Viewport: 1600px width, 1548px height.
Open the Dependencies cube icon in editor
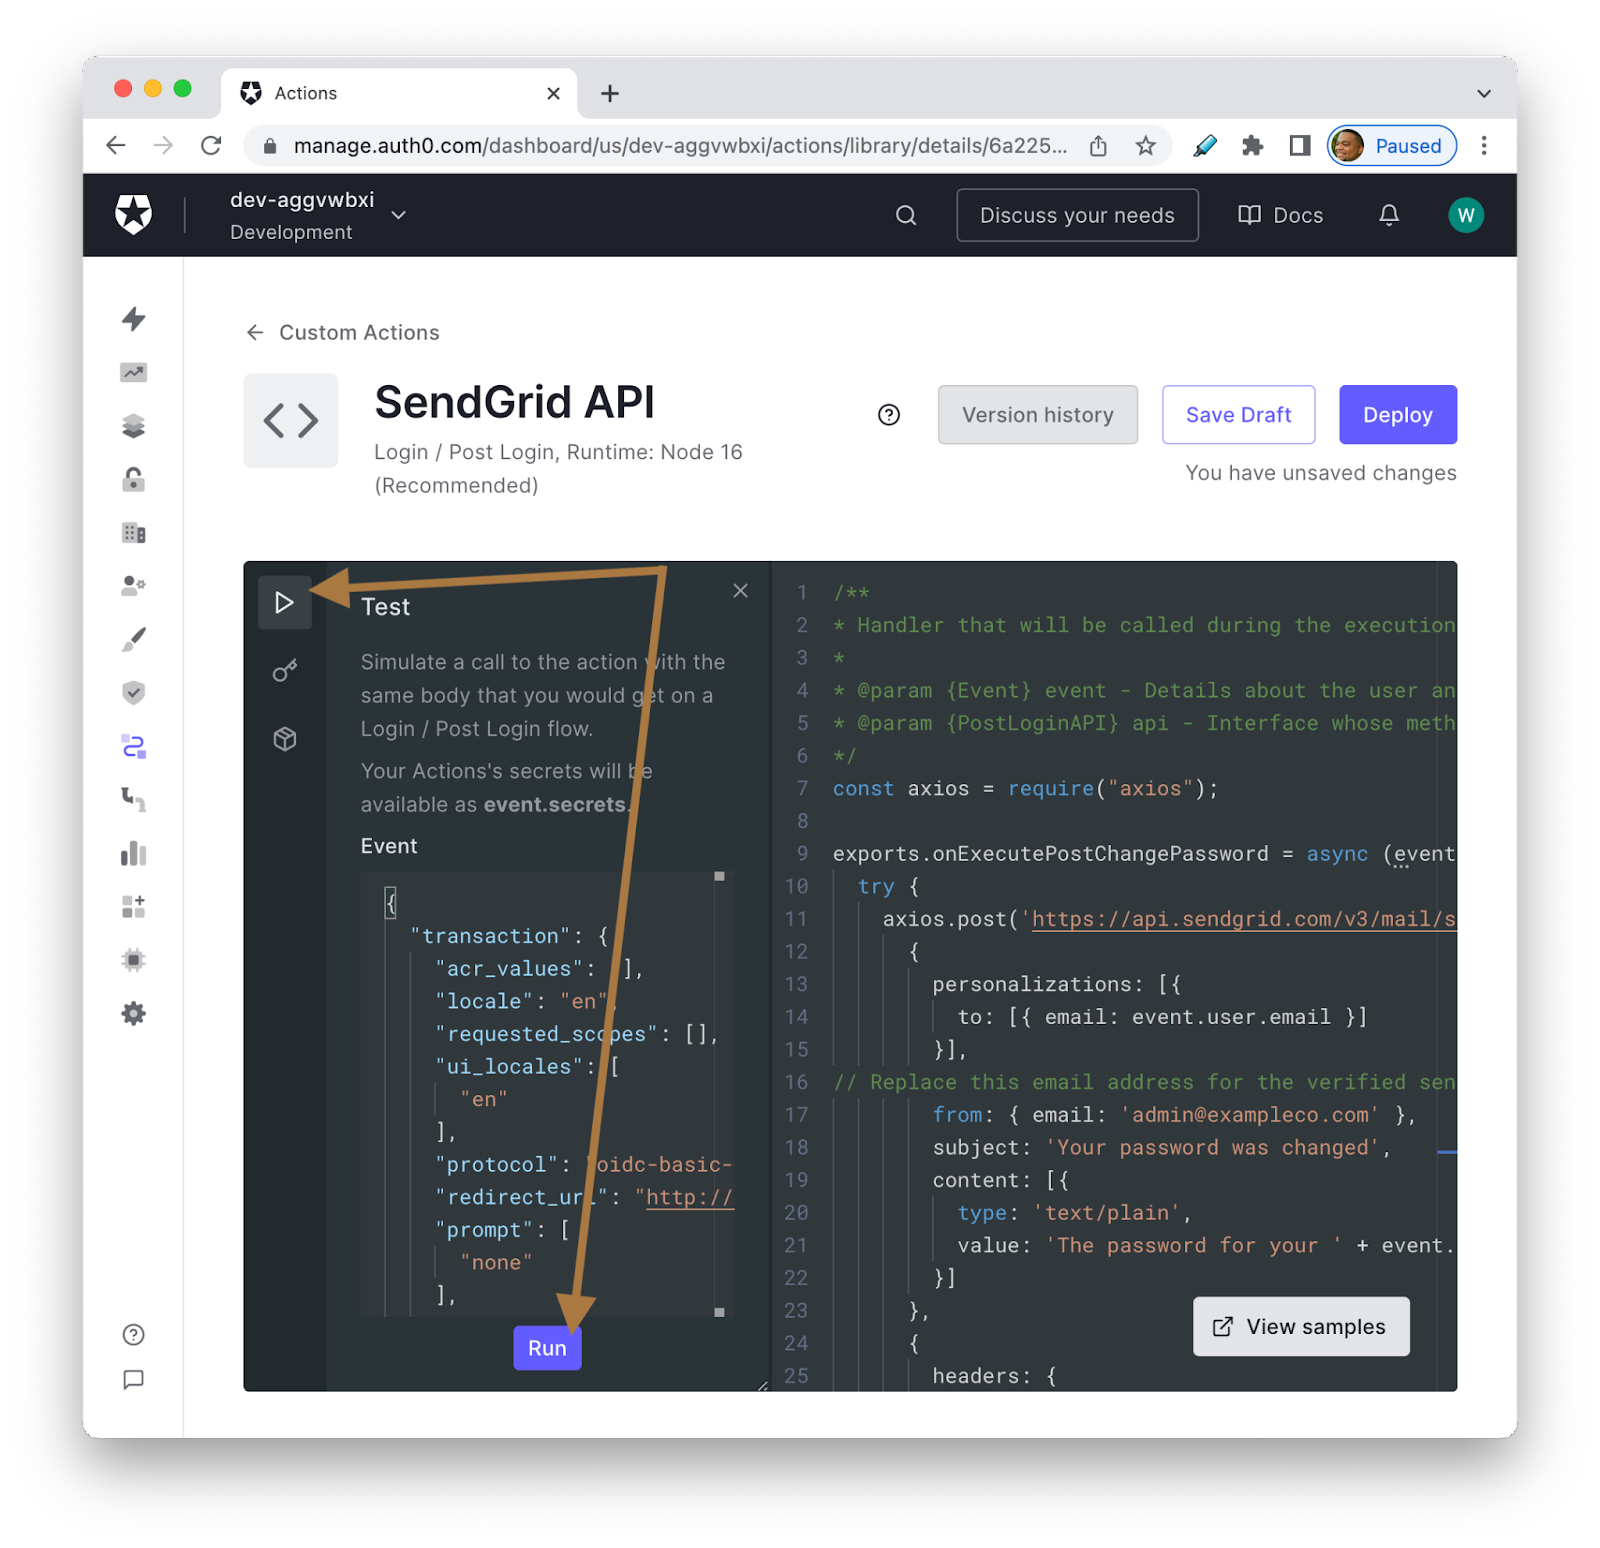pyautogui.click(x=285, y=739)
